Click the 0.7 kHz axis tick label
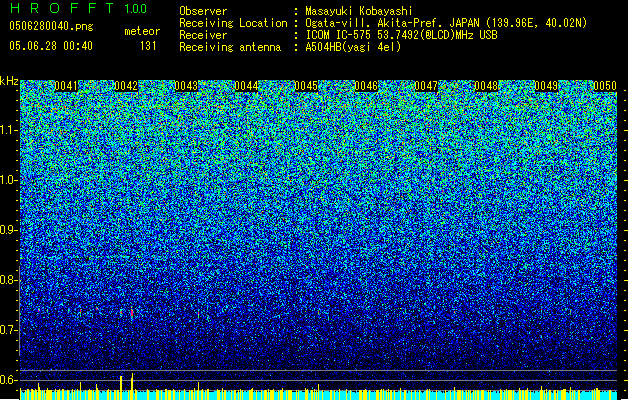 8,330
